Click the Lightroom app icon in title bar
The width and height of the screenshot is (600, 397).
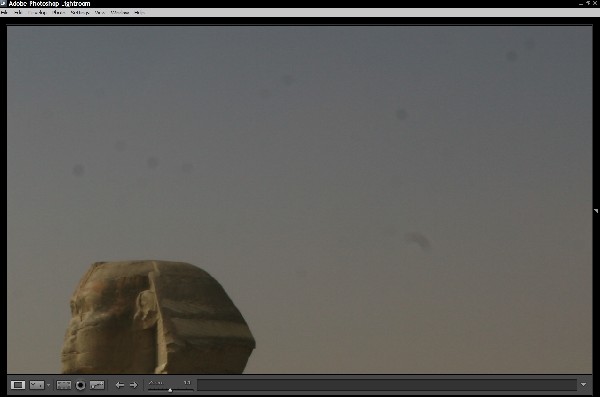tap(3, 3)
